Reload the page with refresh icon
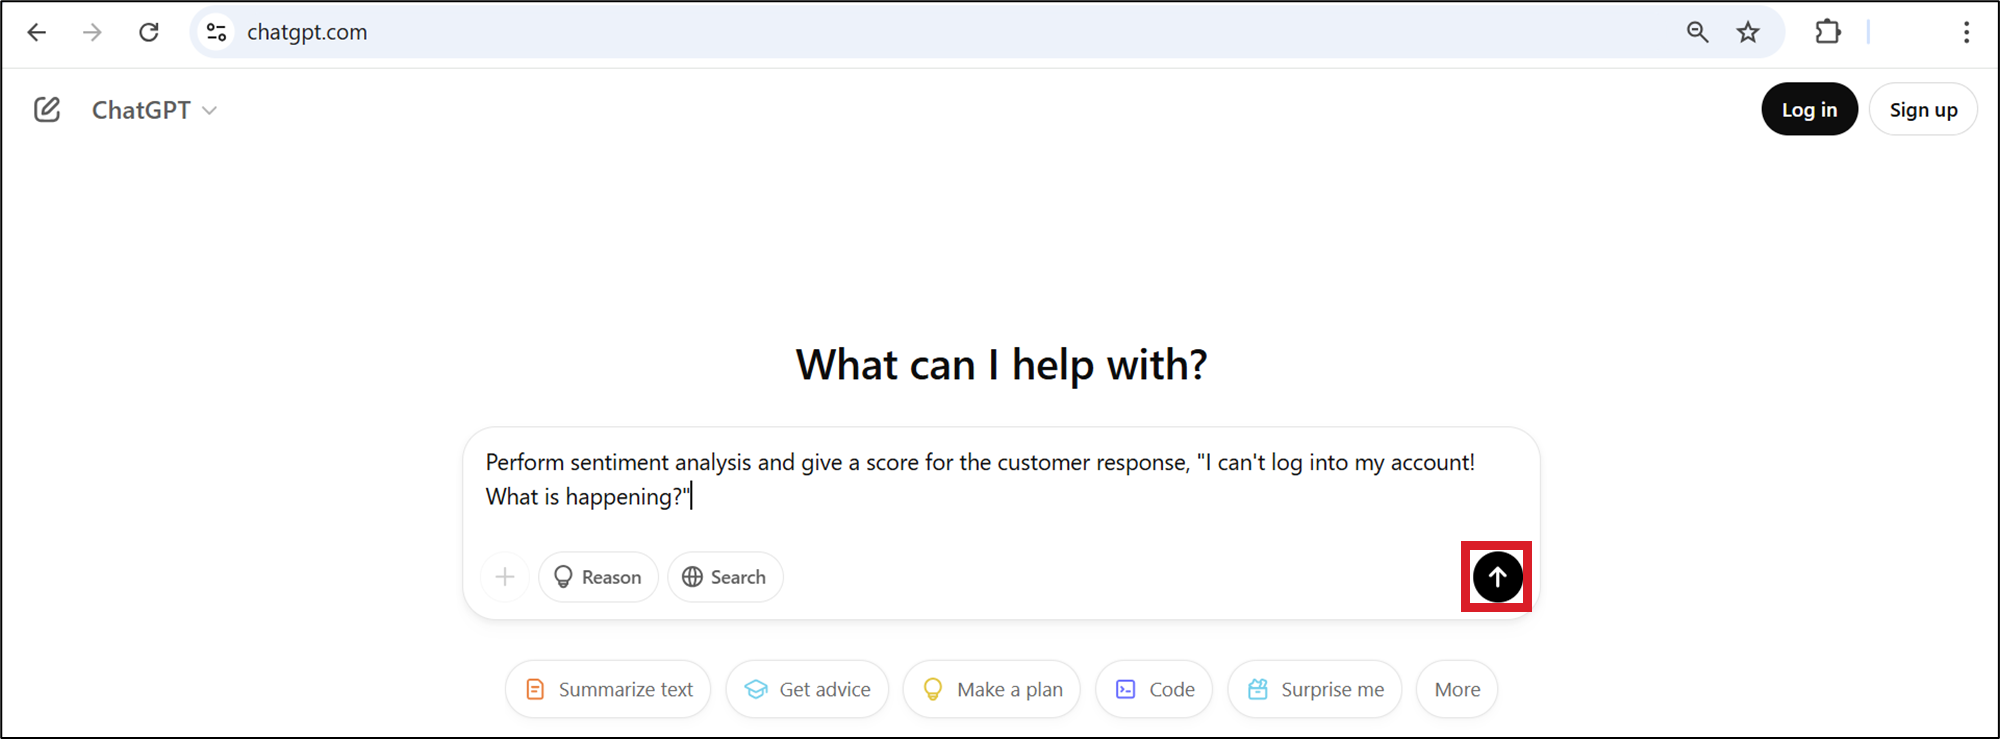 pos(149,32)
